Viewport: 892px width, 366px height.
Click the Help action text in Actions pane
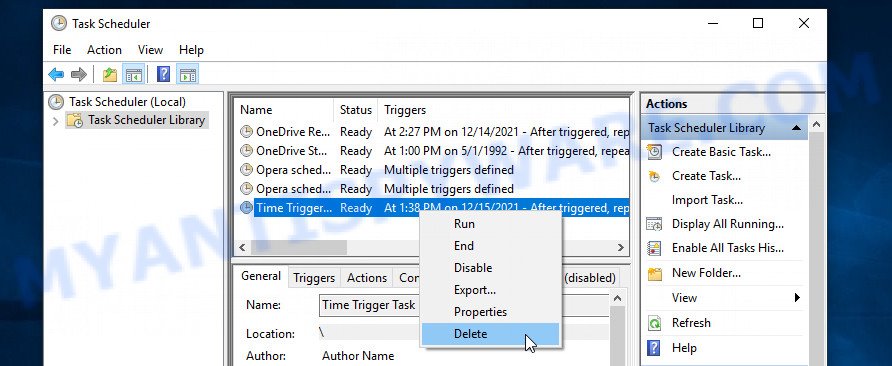point(684,348)
